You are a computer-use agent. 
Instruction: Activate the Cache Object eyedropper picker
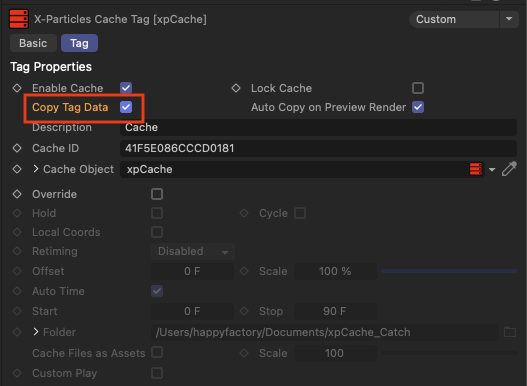tap(509, 169)
